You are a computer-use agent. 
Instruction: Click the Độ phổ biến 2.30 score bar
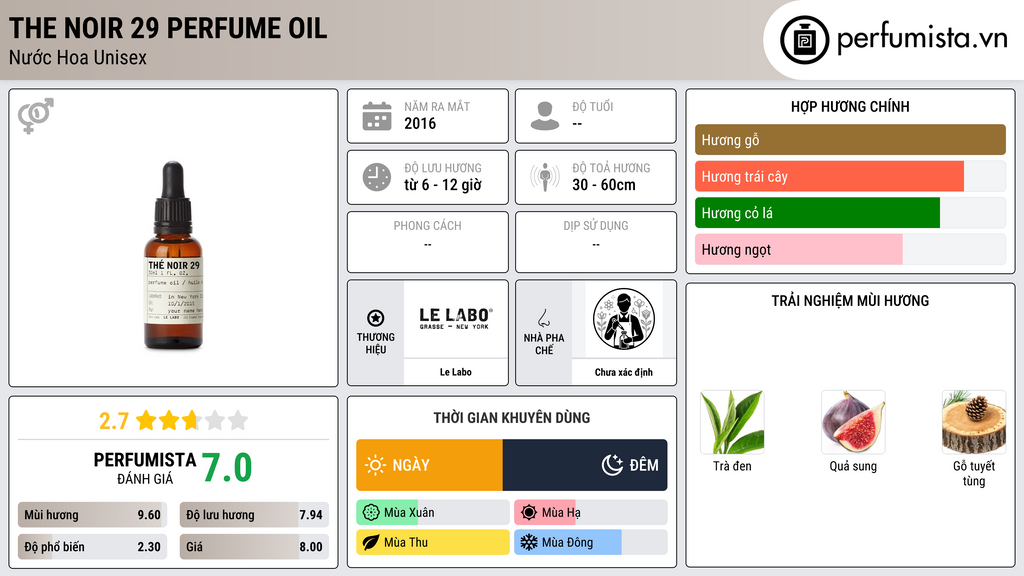(92, 547)
